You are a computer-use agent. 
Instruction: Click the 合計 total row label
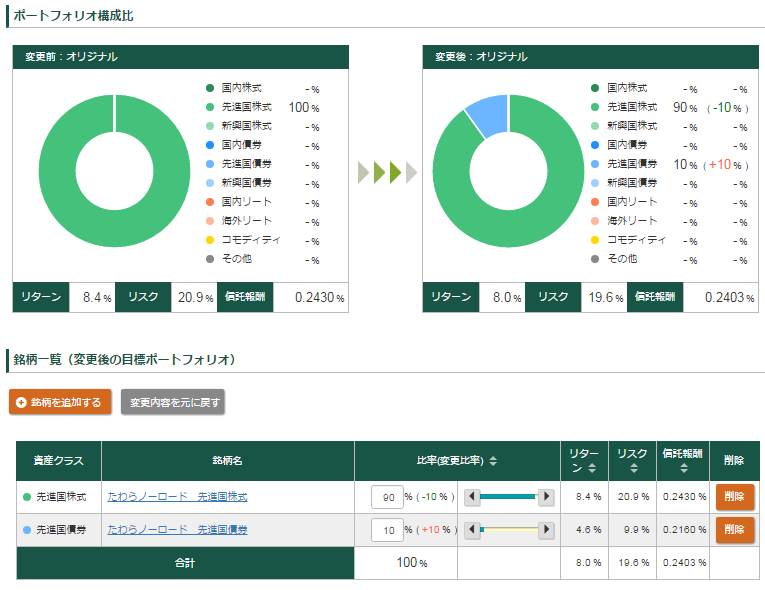click(185, 563)
